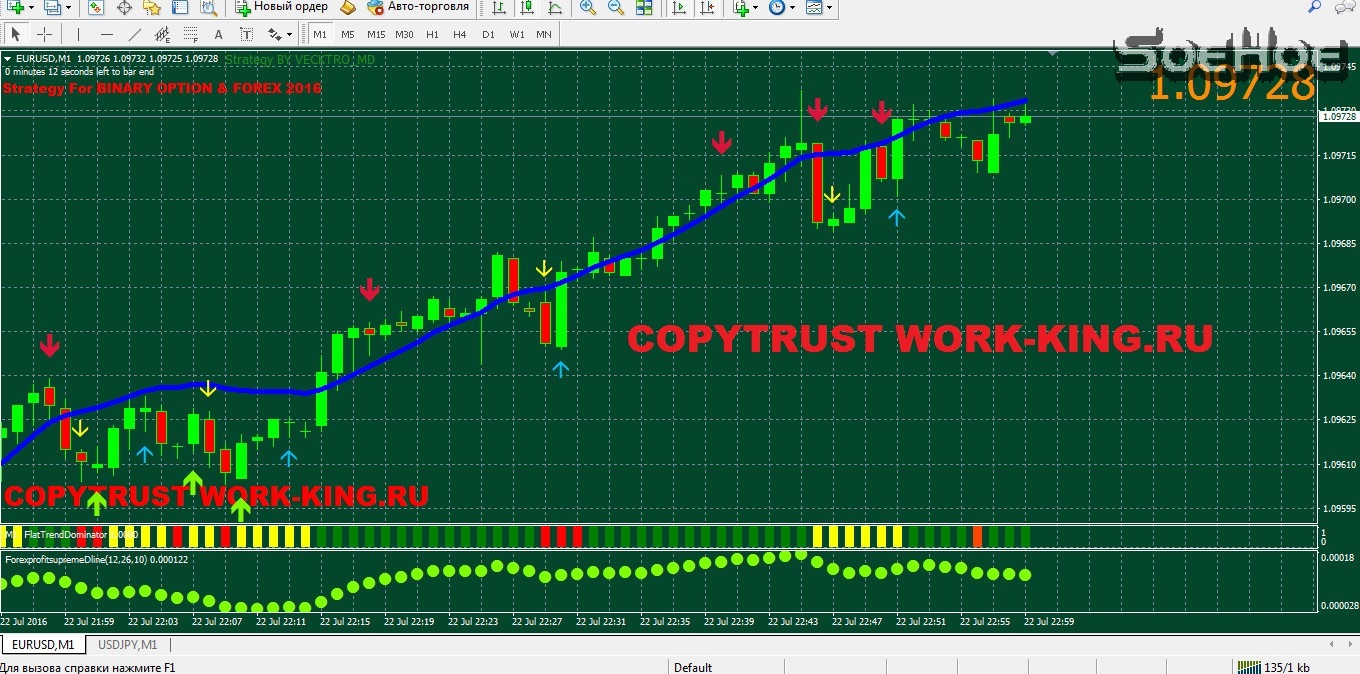Click the Zoom Out magnifier icon
1360x674 pixels.
pyautogui.click(x=616, y=8)
